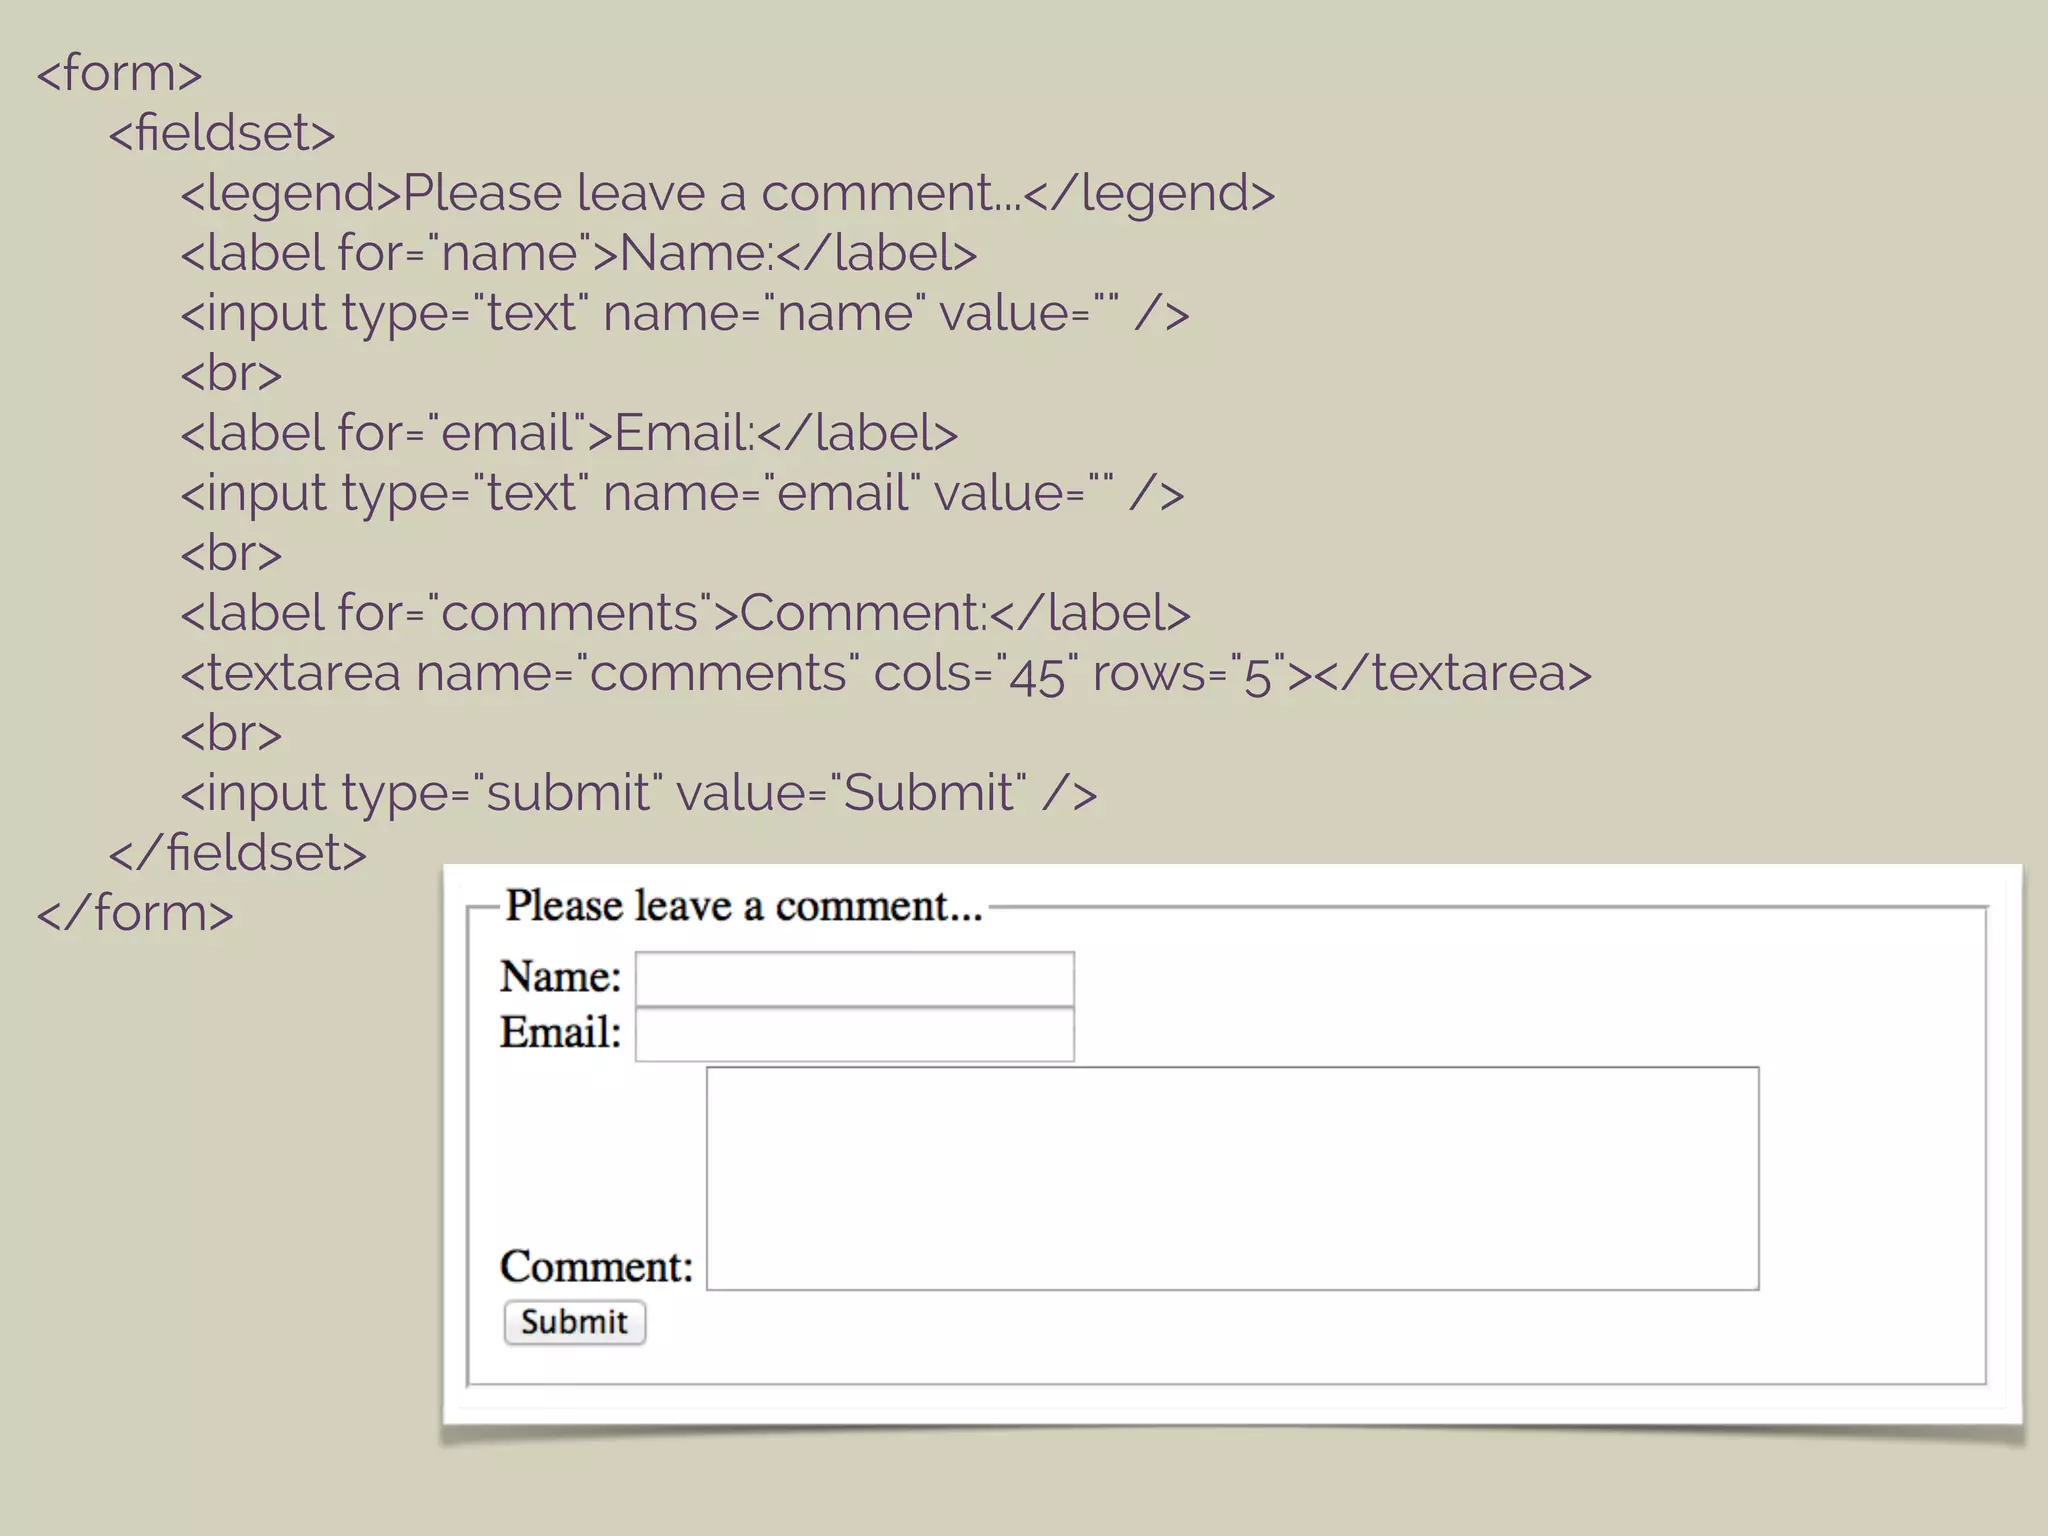Focus the Email text input field
The image size is (2048, 1536).
[854, 1034]
